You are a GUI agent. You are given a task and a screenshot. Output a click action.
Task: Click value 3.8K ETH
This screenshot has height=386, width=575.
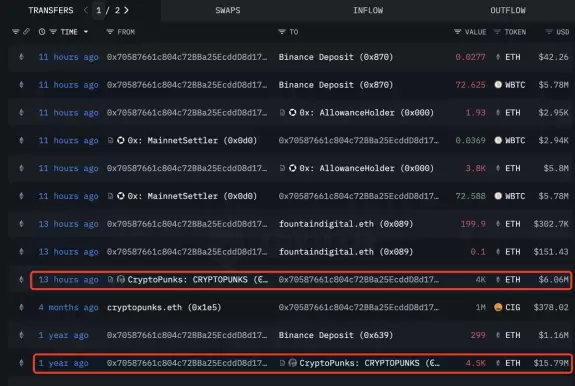[x=475, y=168]
